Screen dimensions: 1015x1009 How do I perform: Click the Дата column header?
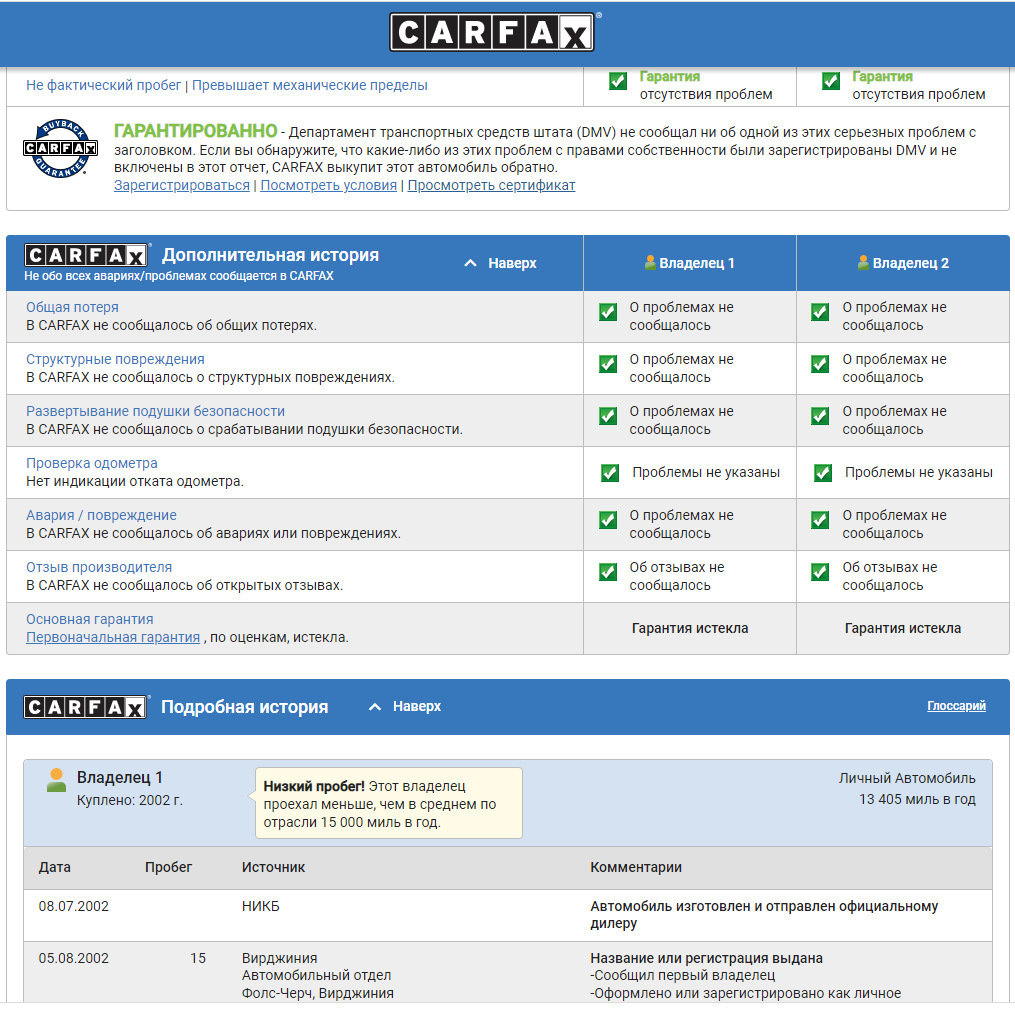click(54, 867)
